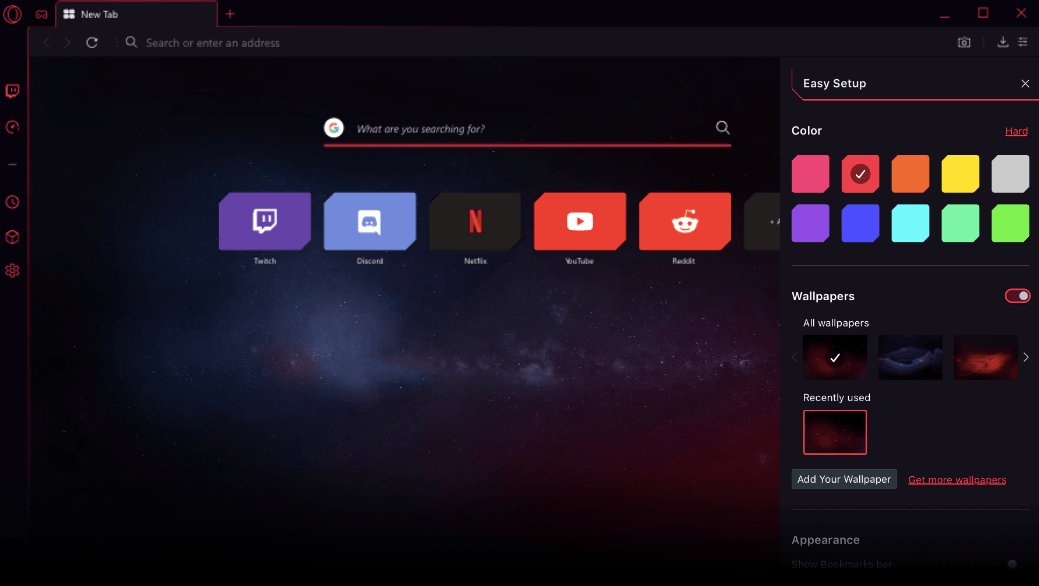Go forward to the next page
Image resolution: width=1039 pixels, height=586 pixels.
pyautogui.click(x=68, y=42)
